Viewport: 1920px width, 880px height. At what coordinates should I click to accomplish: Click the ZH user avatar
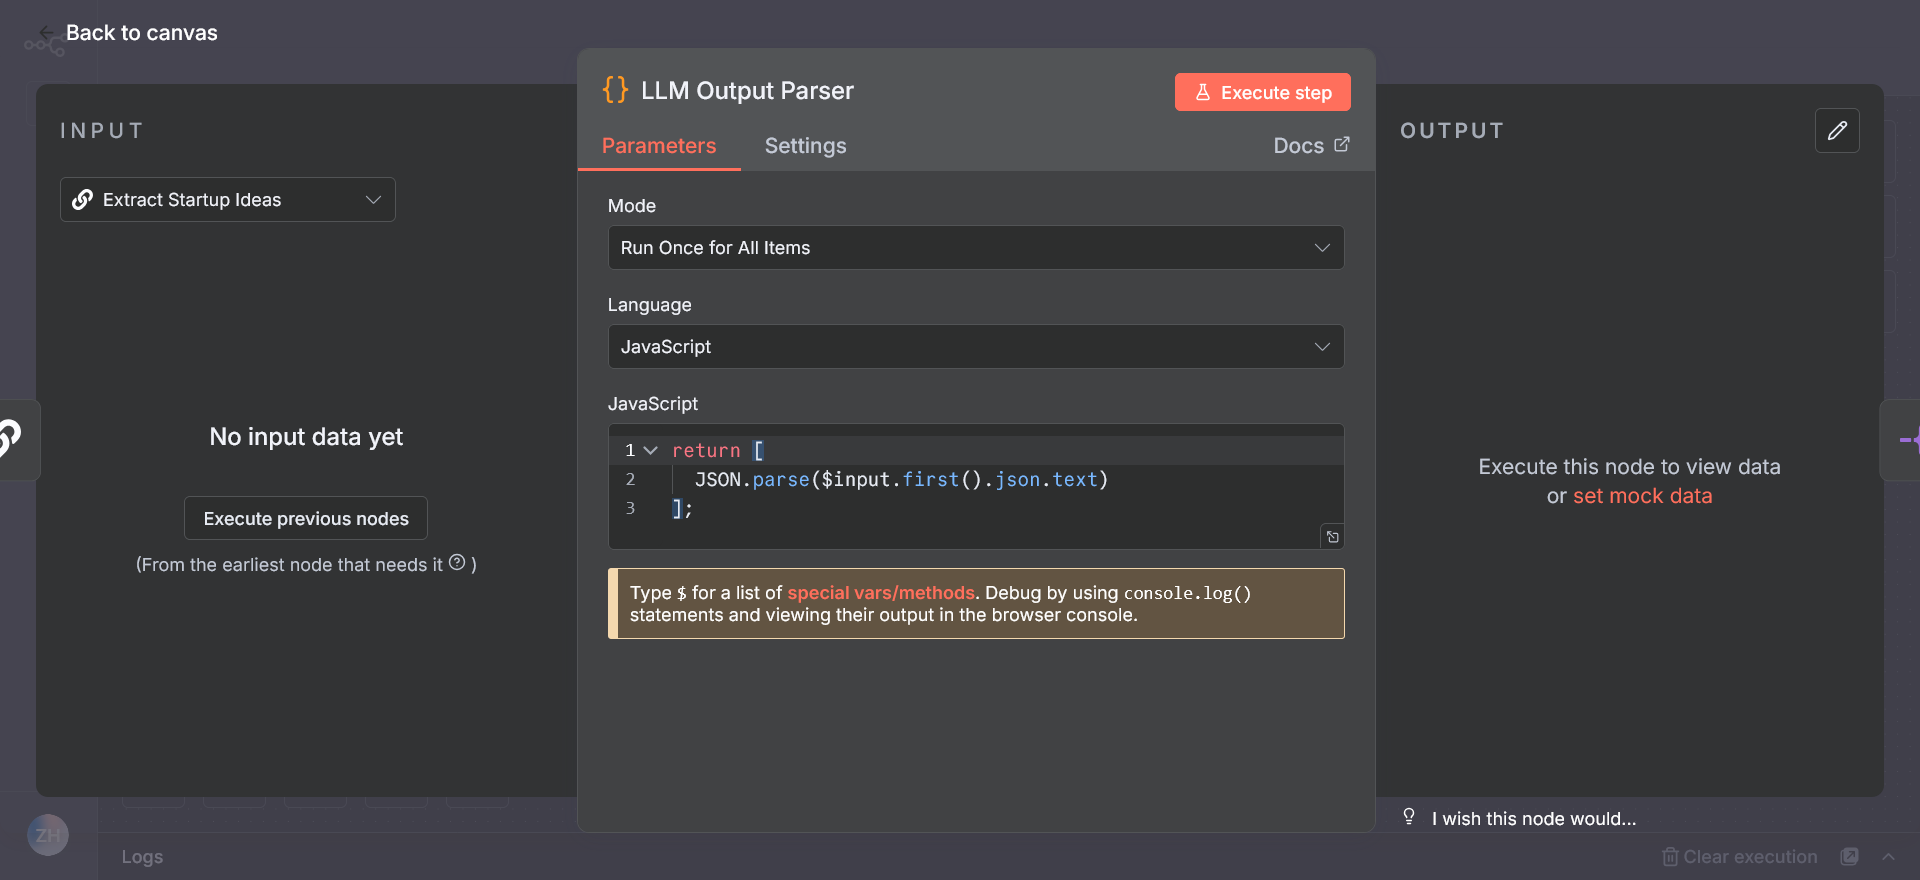pyautogui.click(x=48, y=835)
